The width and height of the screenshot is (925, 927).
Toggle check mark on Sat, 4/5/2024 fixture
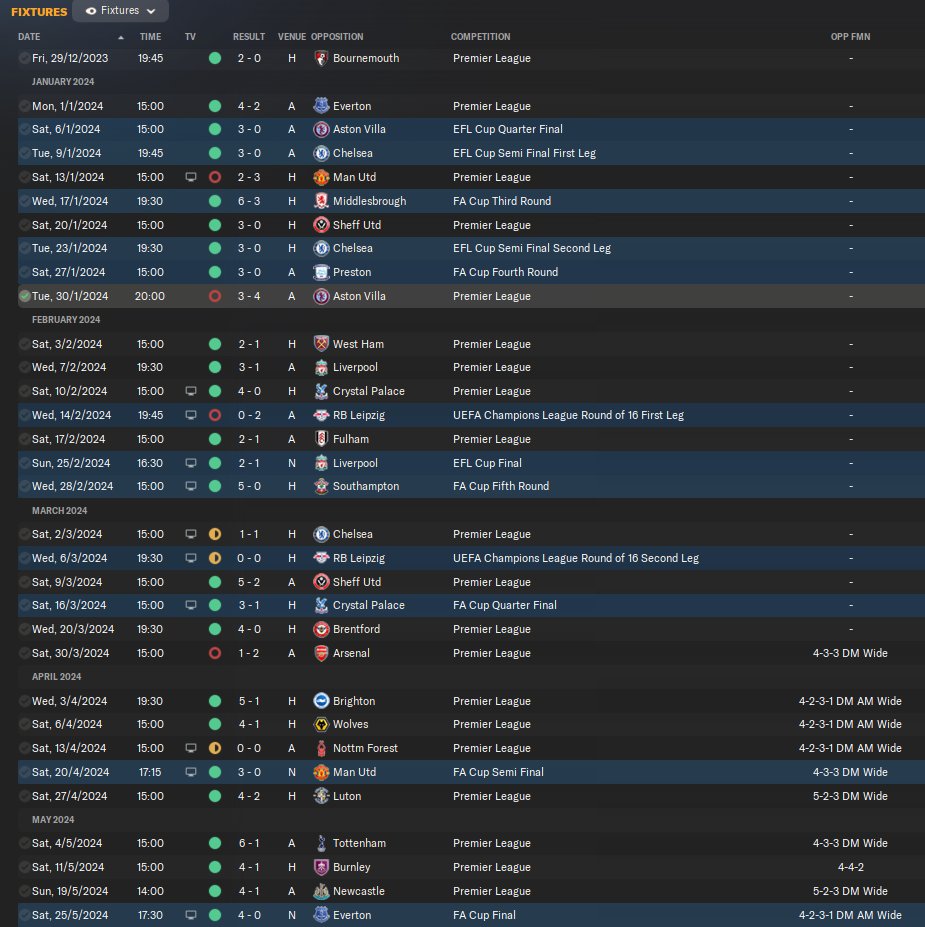pyautogui.click(x=24, y=844)
